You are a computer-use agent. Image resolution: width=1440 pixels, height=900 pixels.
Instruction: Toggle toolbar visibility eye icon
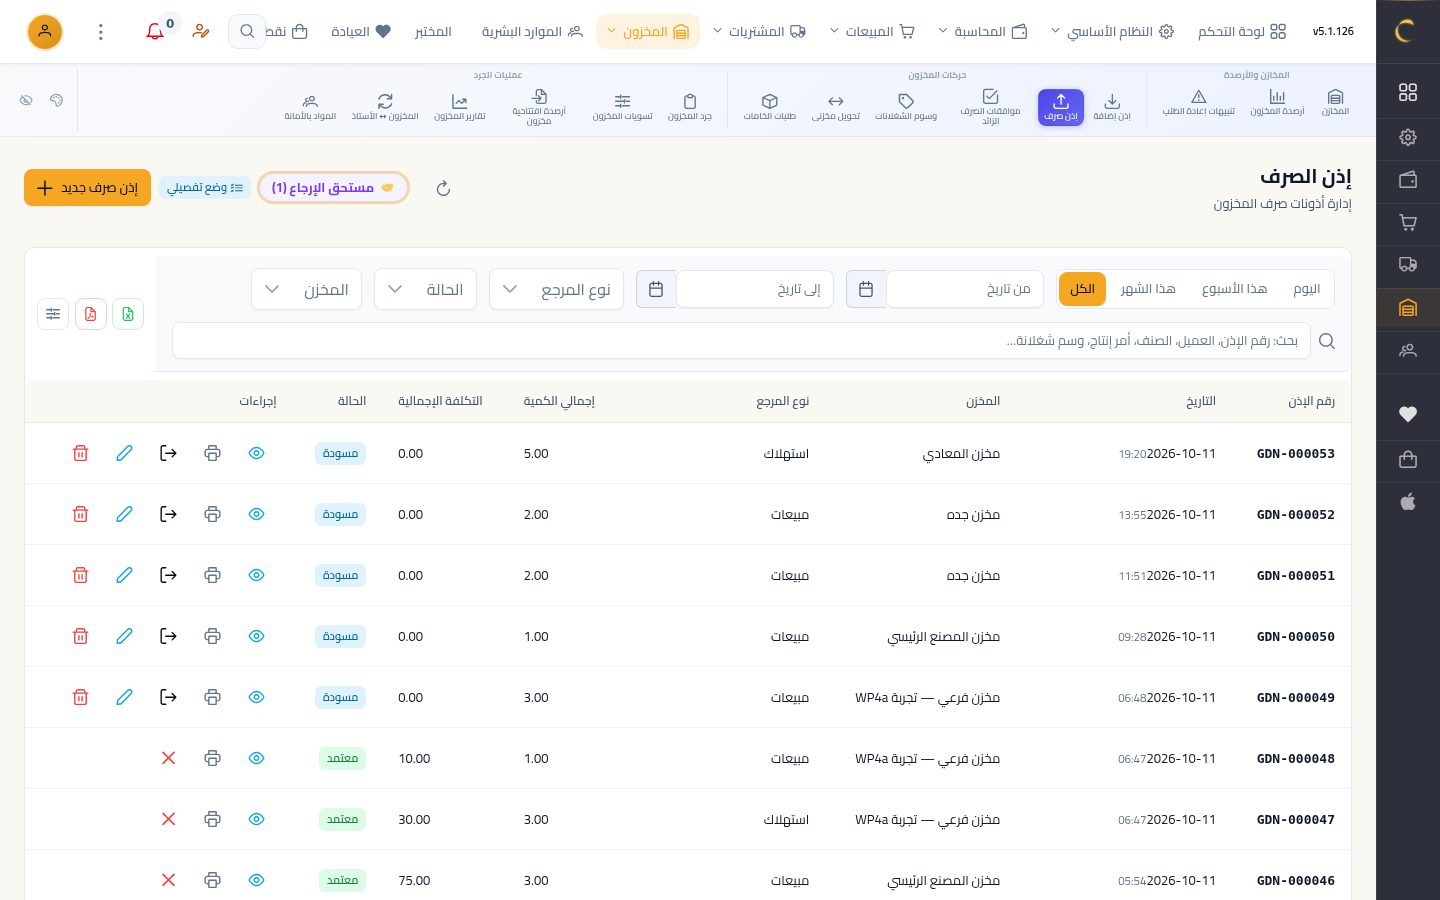(26, 100)
